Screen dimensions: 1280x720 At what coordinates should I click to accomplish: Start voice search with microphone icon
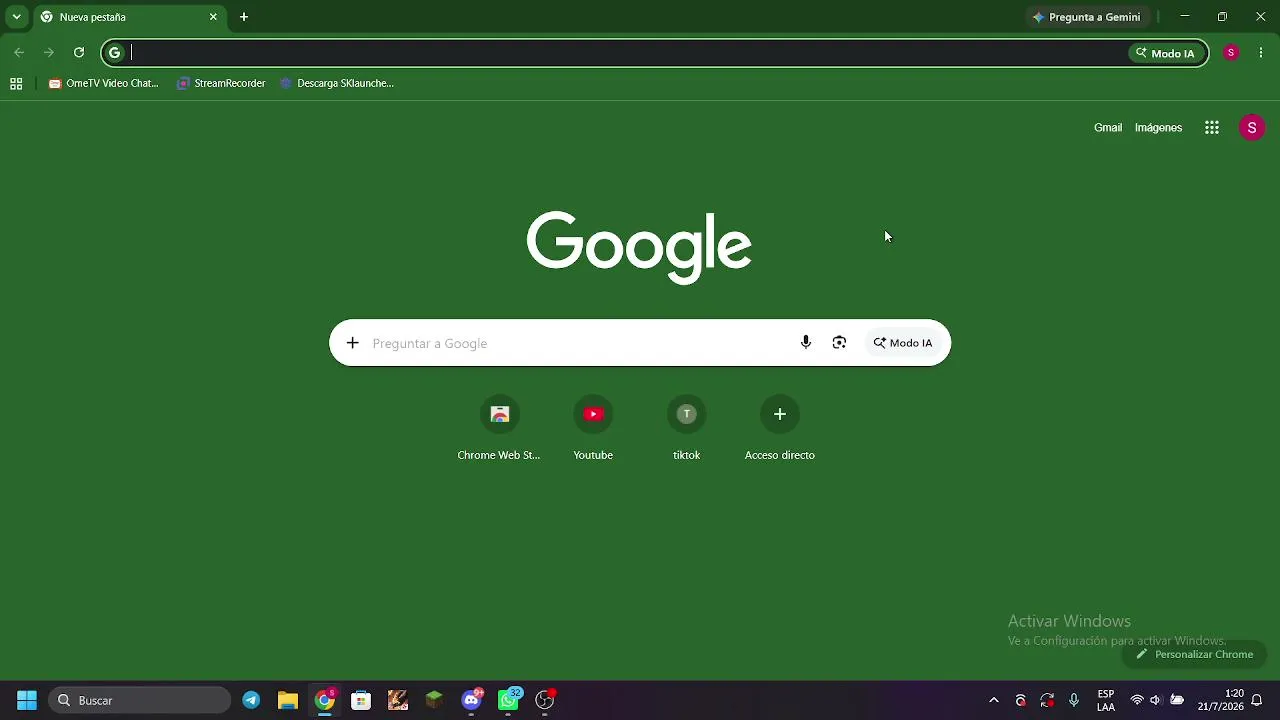806,343
